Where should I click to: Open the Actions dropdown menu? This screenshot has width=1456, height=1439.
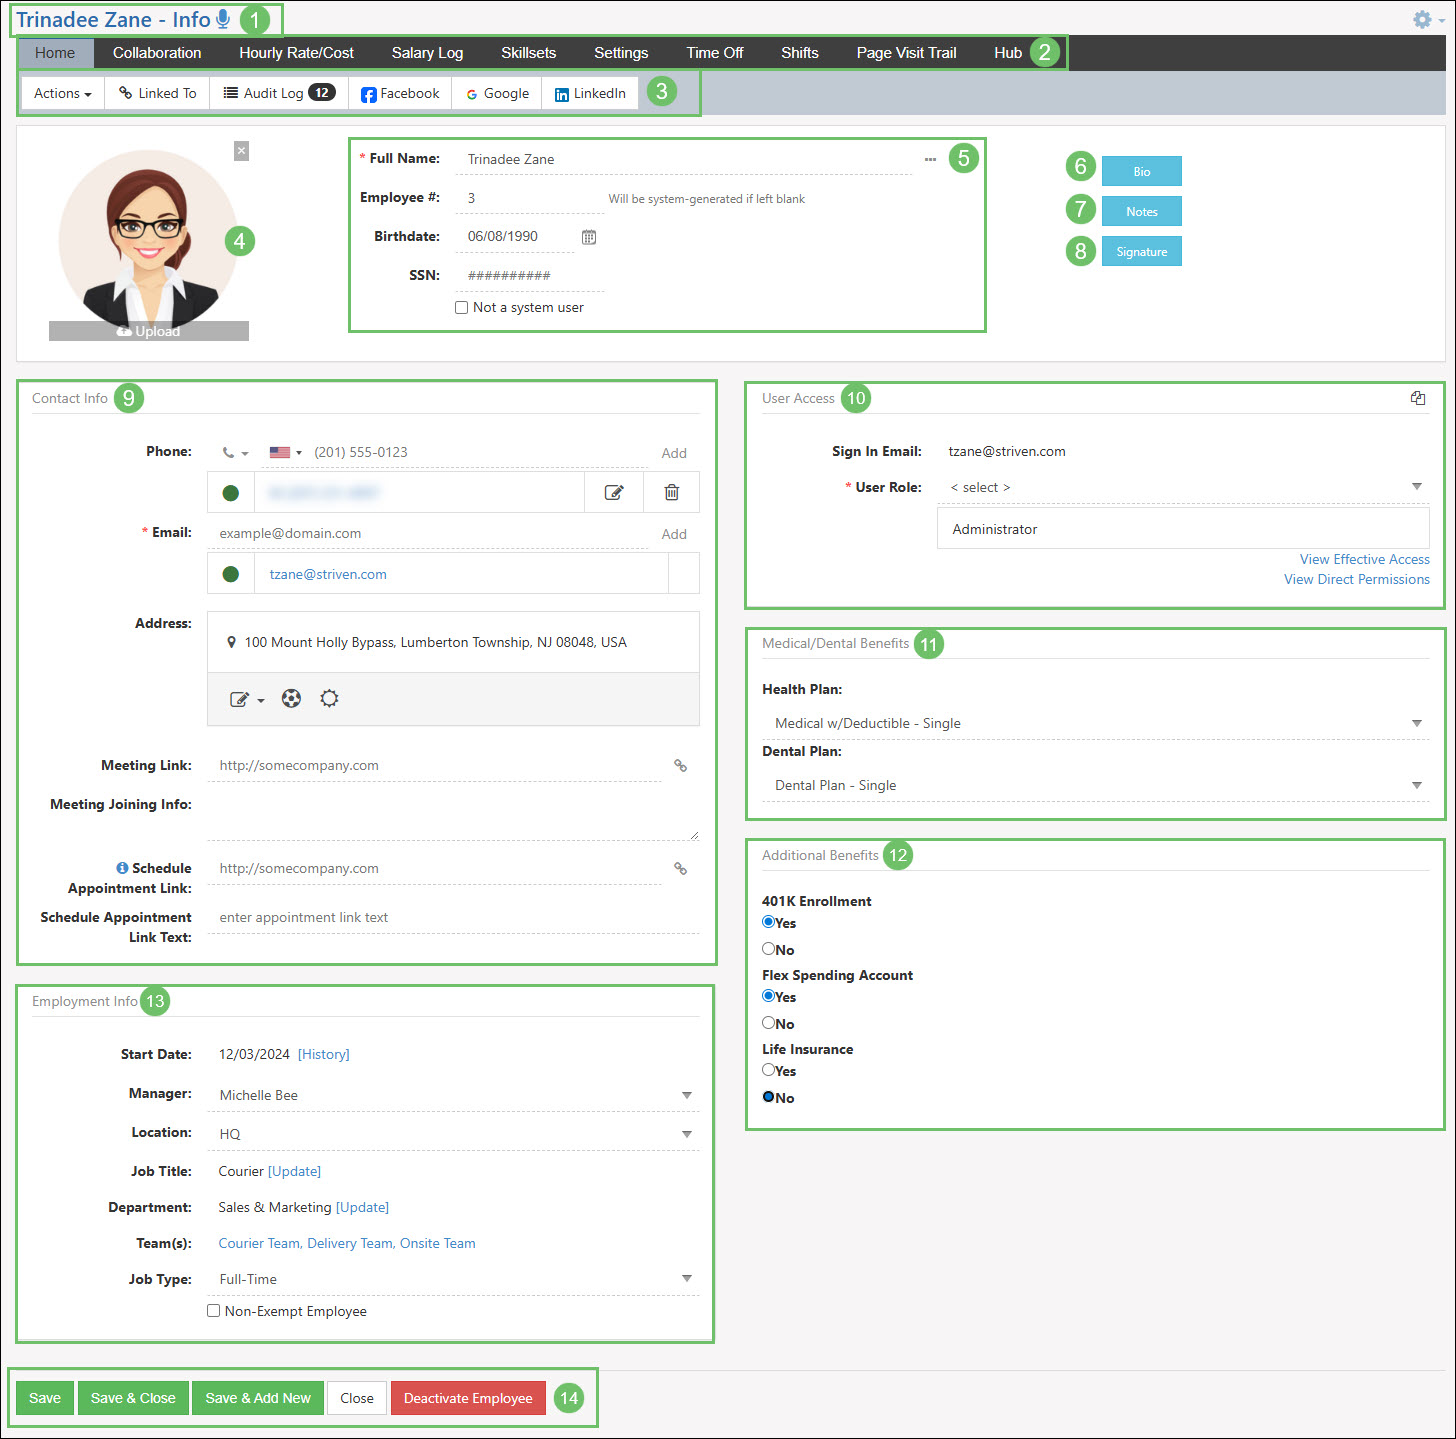62,93
